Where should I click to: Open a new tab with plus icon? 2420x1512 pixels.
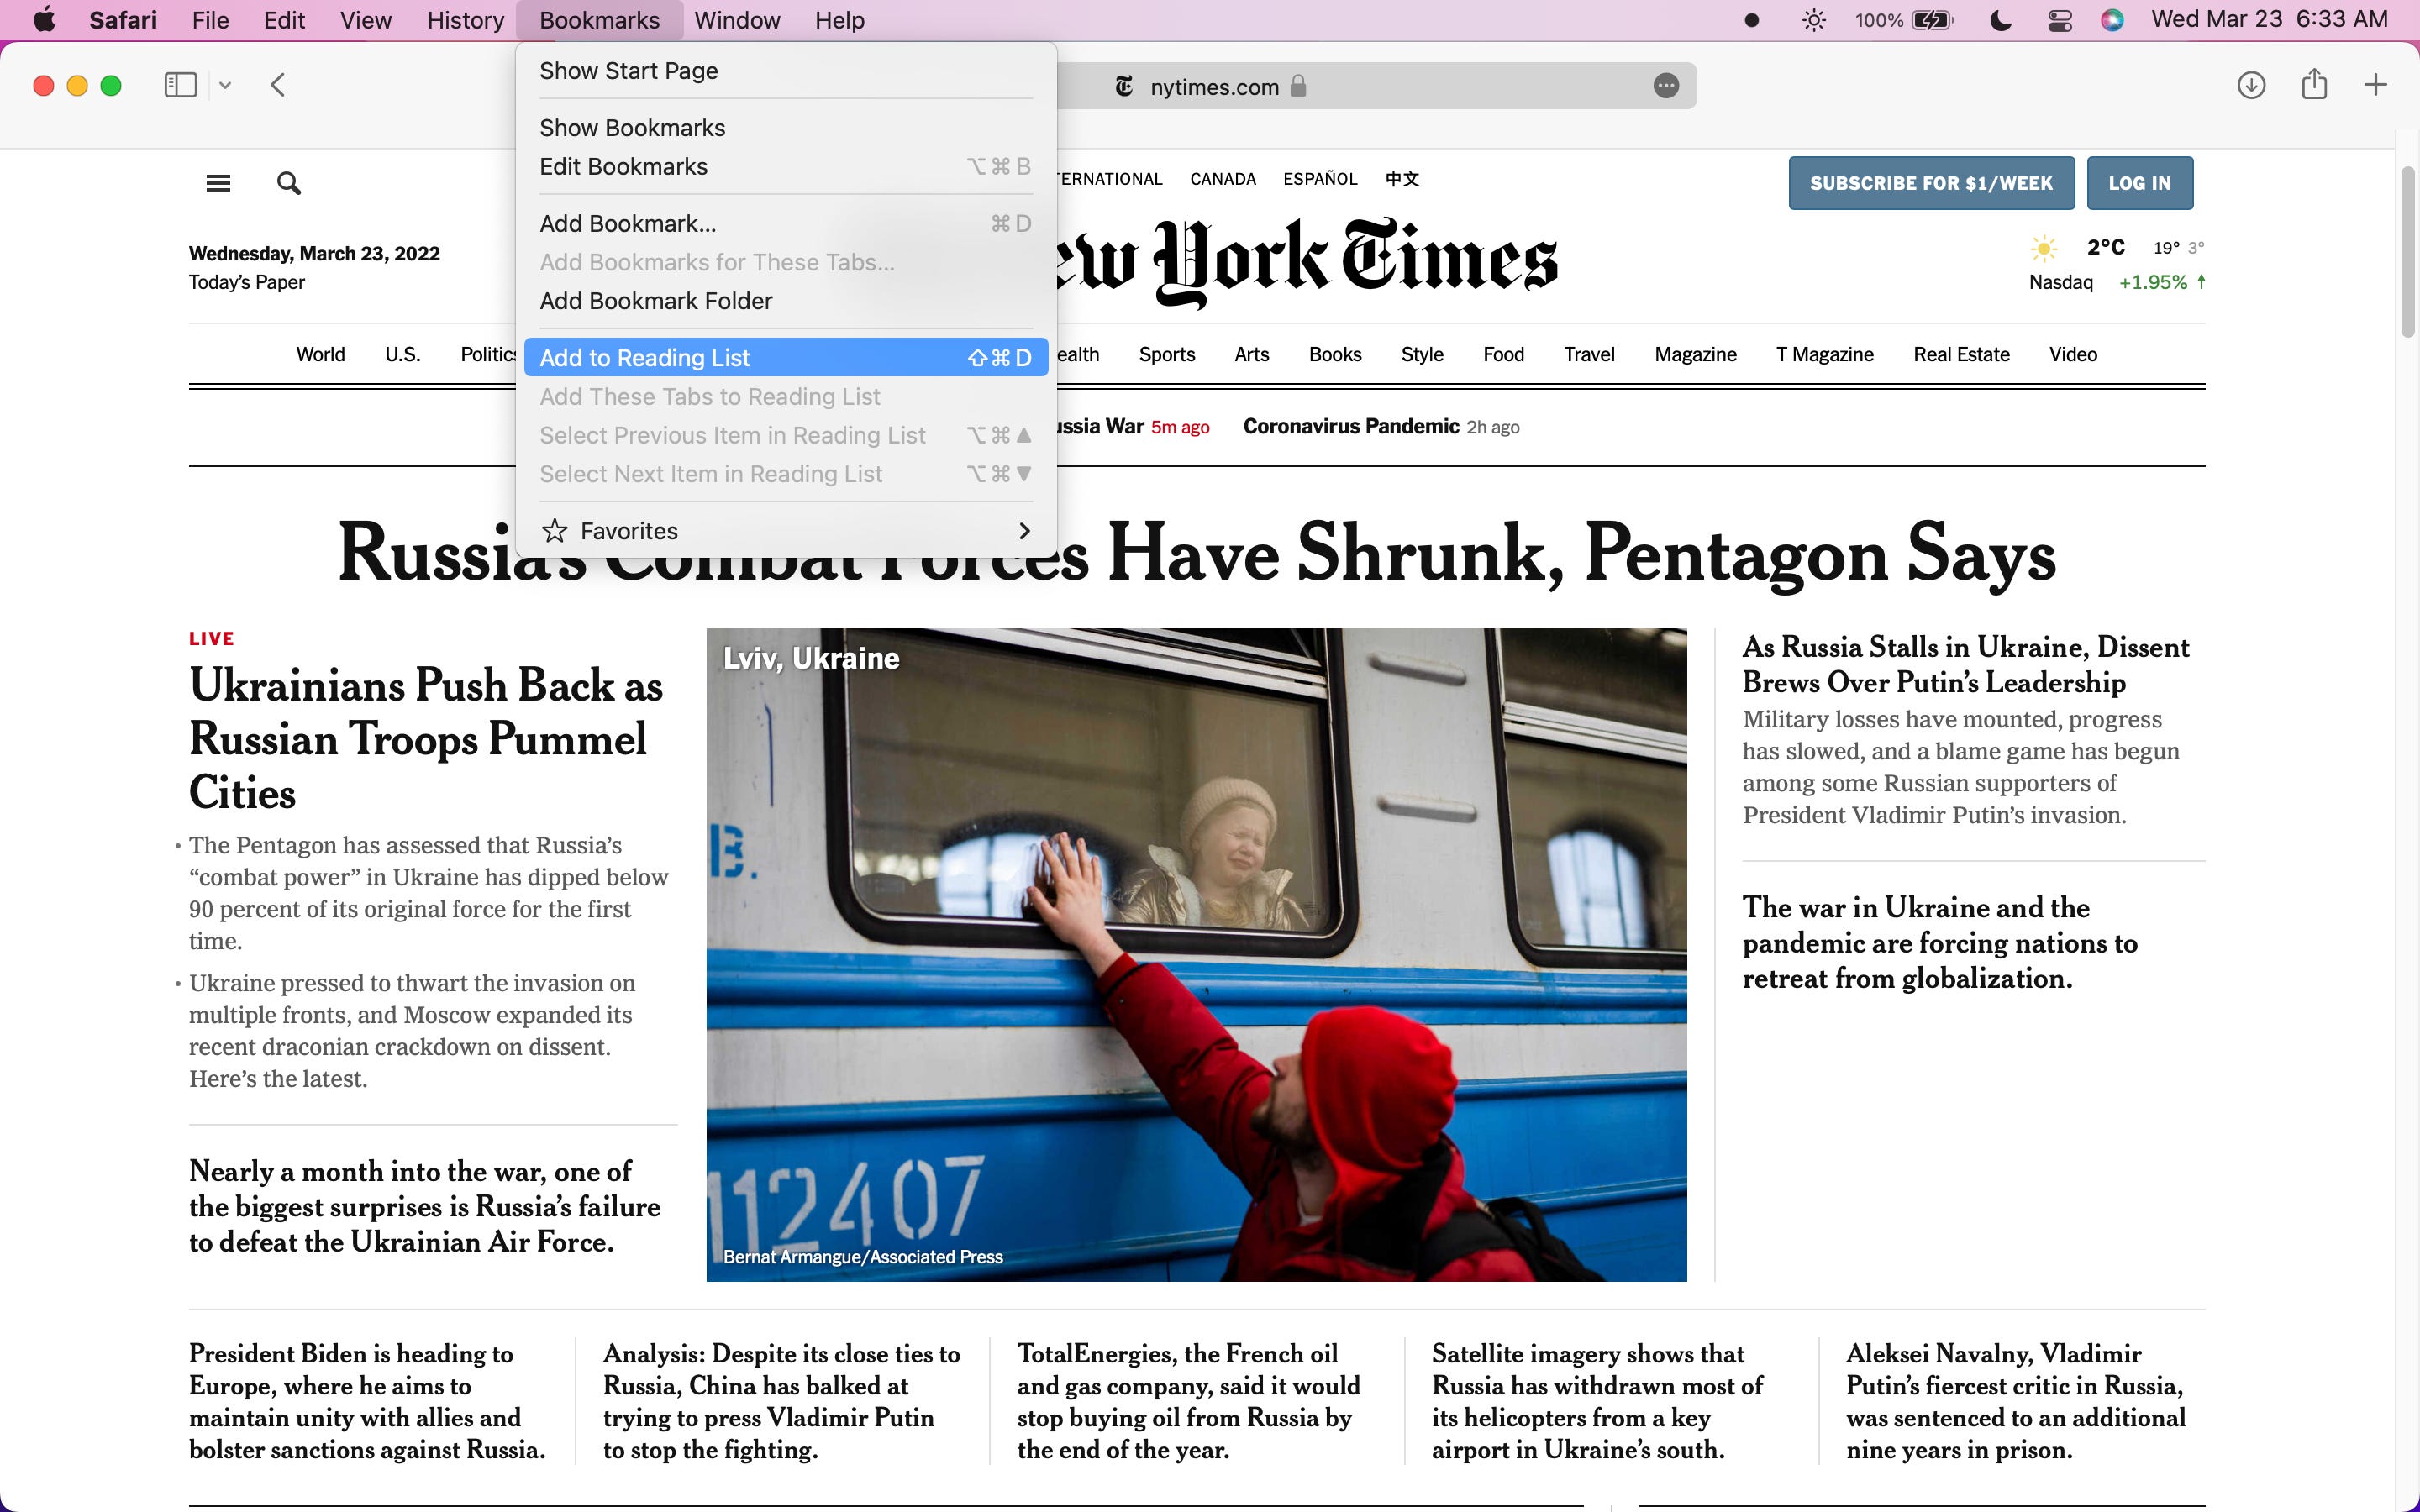click(2375, 85)
